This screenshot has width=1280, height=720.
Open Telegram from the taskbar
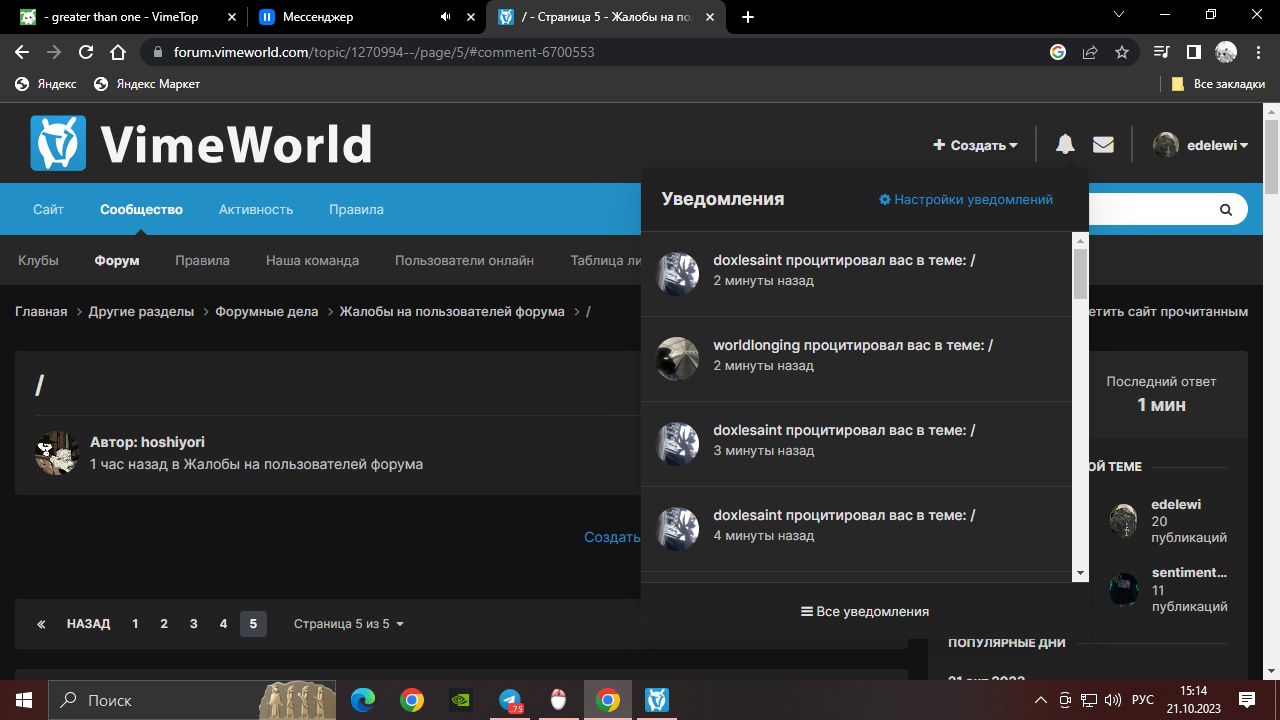[510, 700]
